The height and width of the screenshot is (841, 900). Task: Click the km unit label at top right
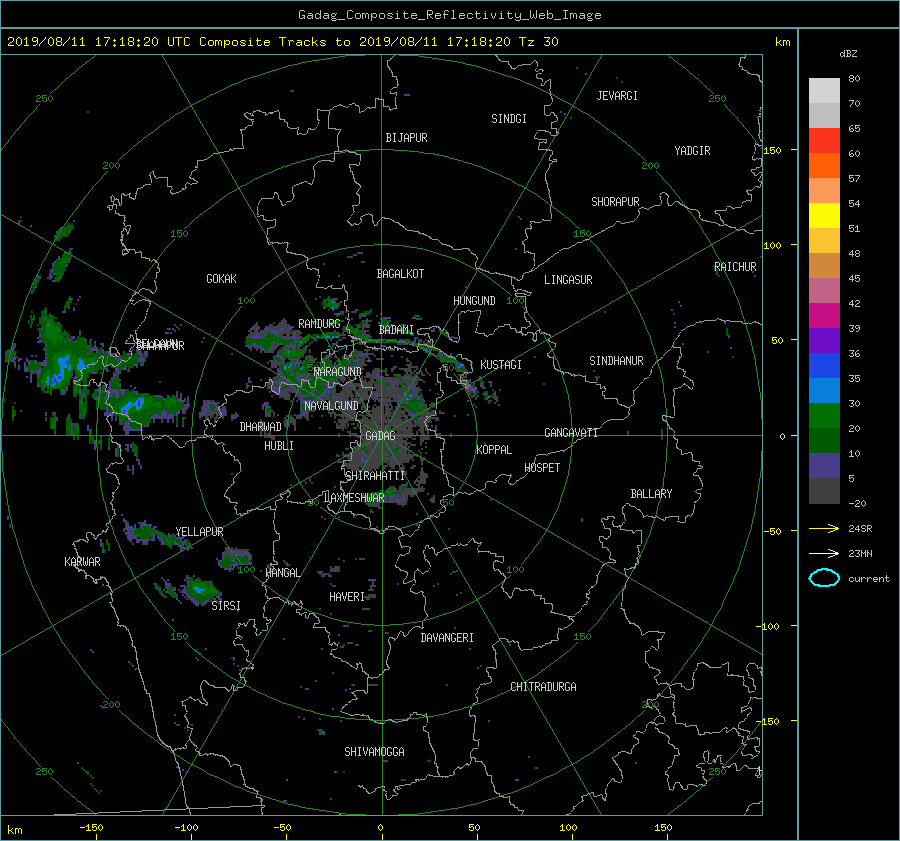point(782,42)
